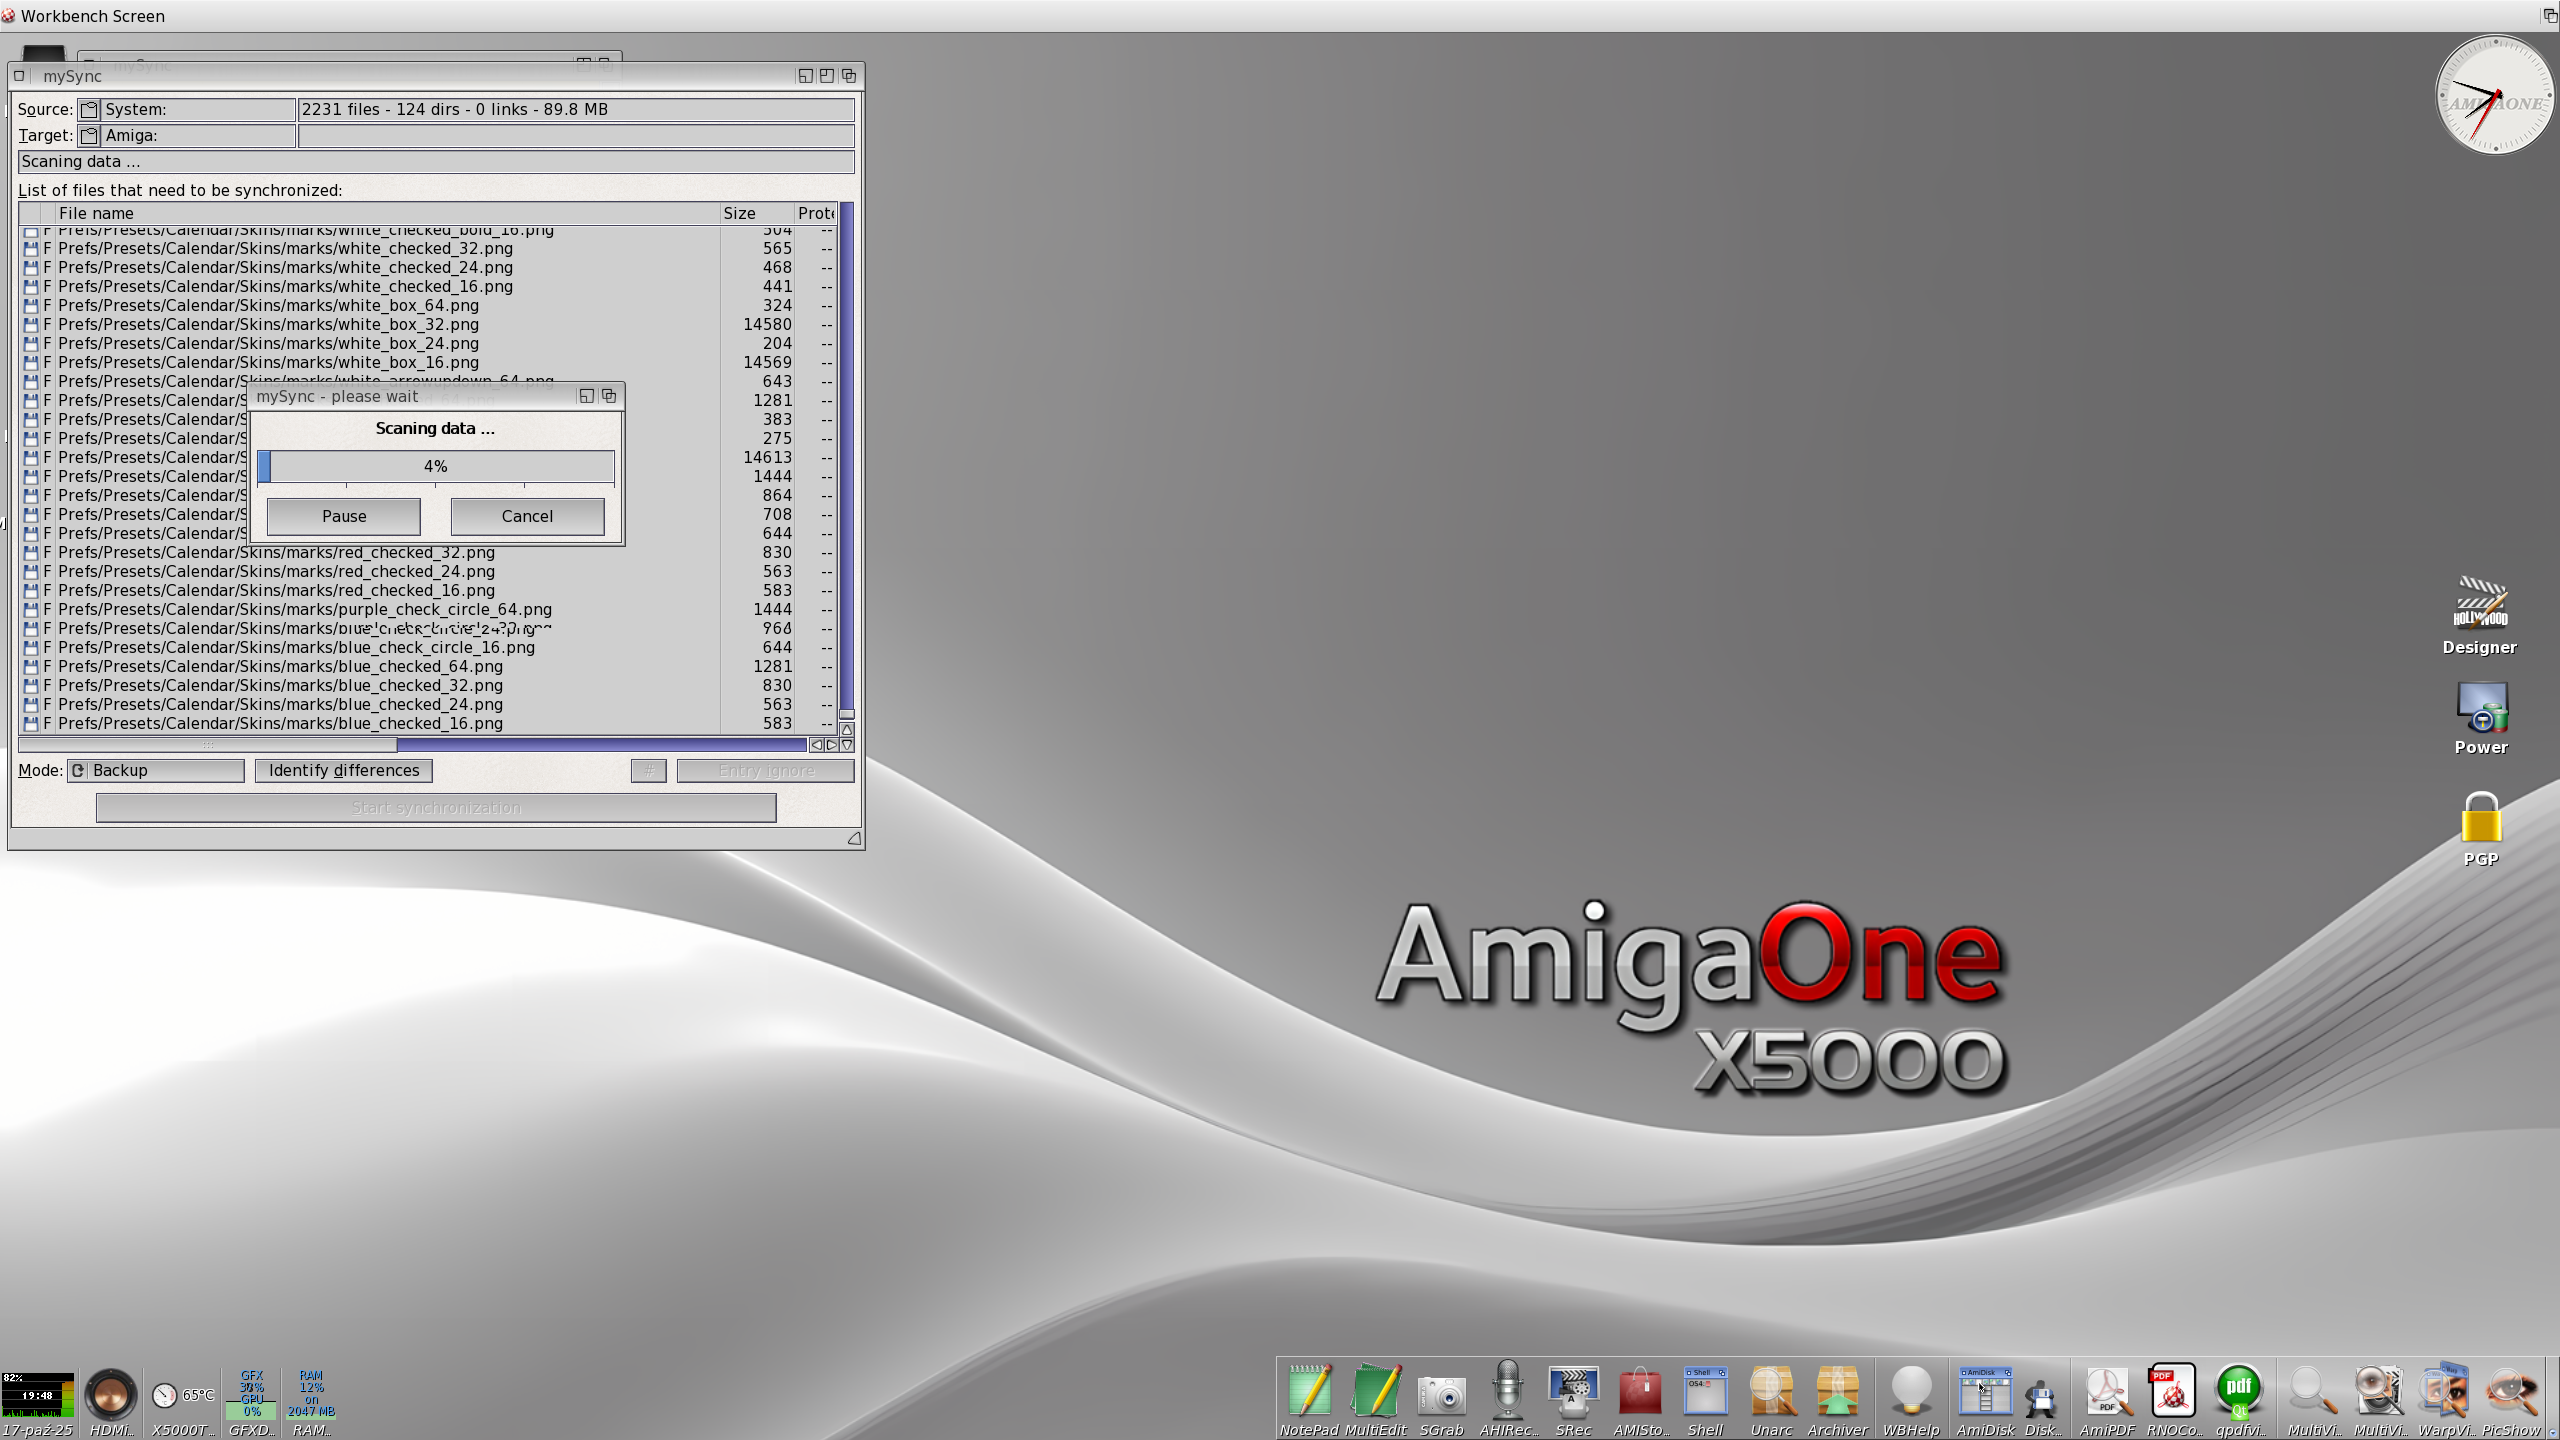The height and width of the screenshot is (1440, 2560).
Task: Cycle the Mode gadget showing Backup
Action: click(156, 771)
